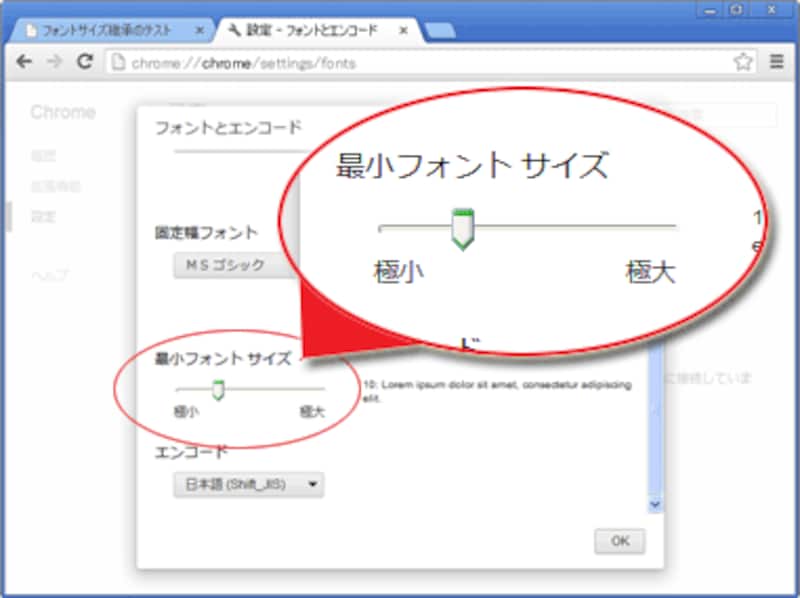Maximize the browser window
800x598 pixels.
737,10
